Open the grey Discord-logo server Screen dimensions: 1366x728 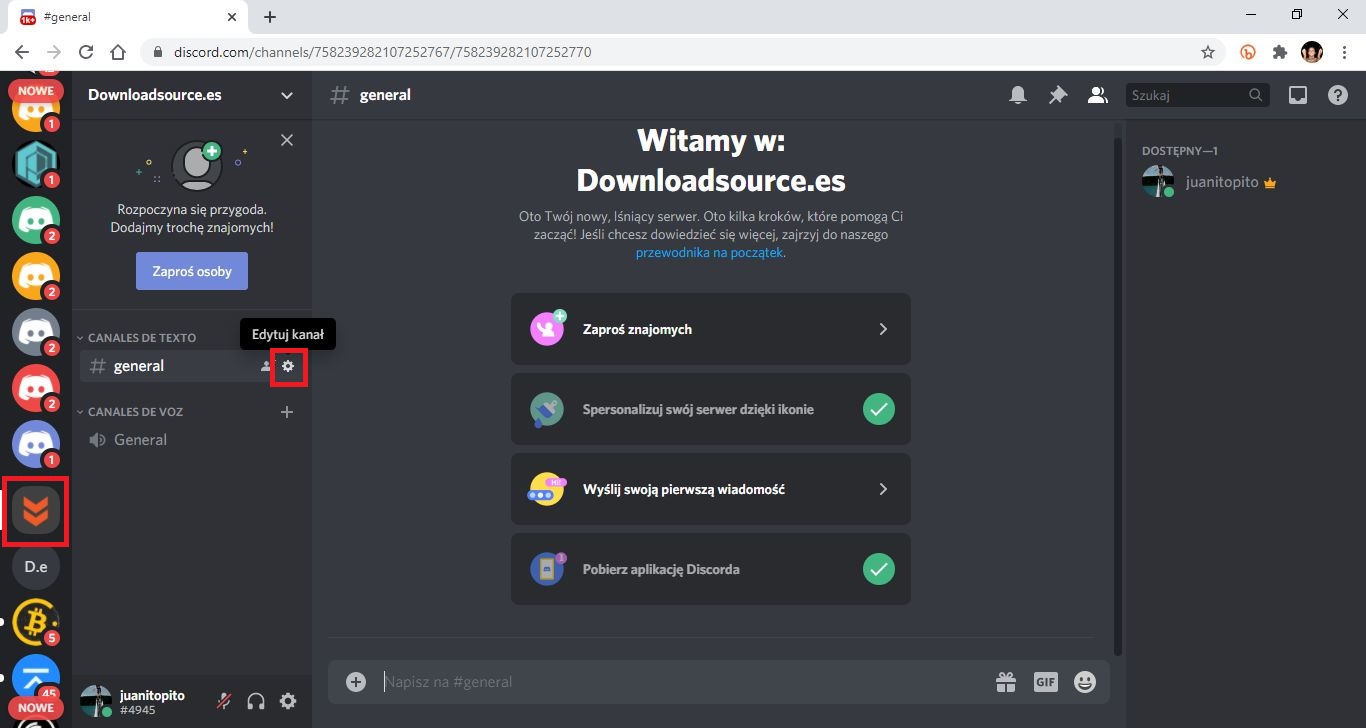coord(36,333)
